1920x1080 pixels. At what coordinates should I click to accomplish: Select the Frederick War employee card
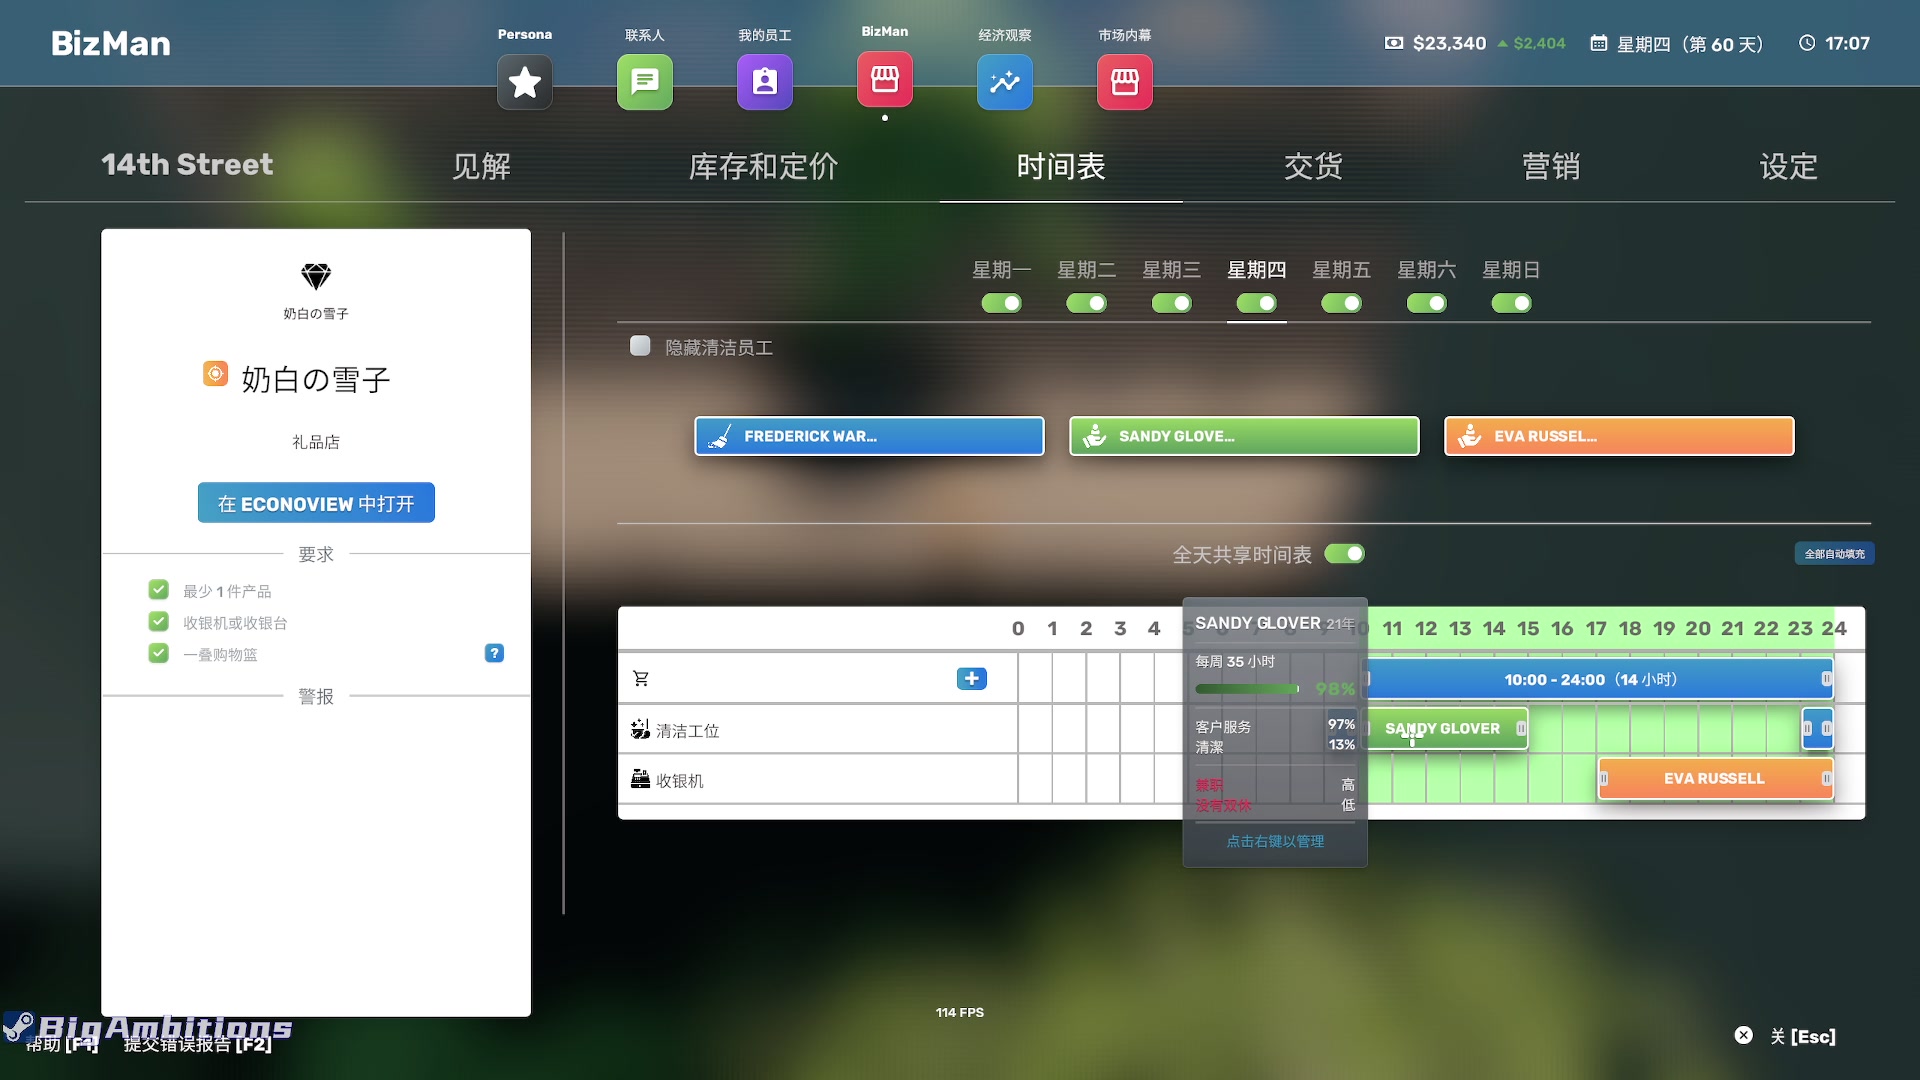tap(869, 436)
